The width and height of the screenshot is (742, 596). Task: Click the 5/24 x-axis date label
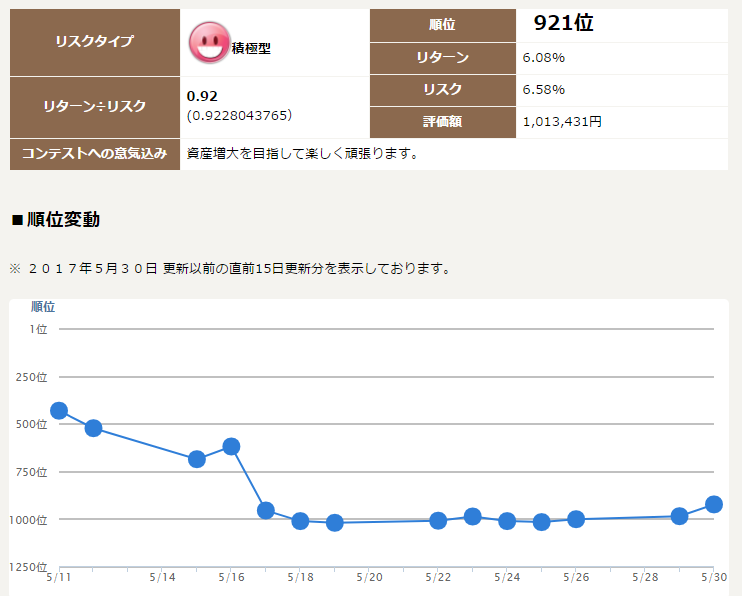[507, 577]
